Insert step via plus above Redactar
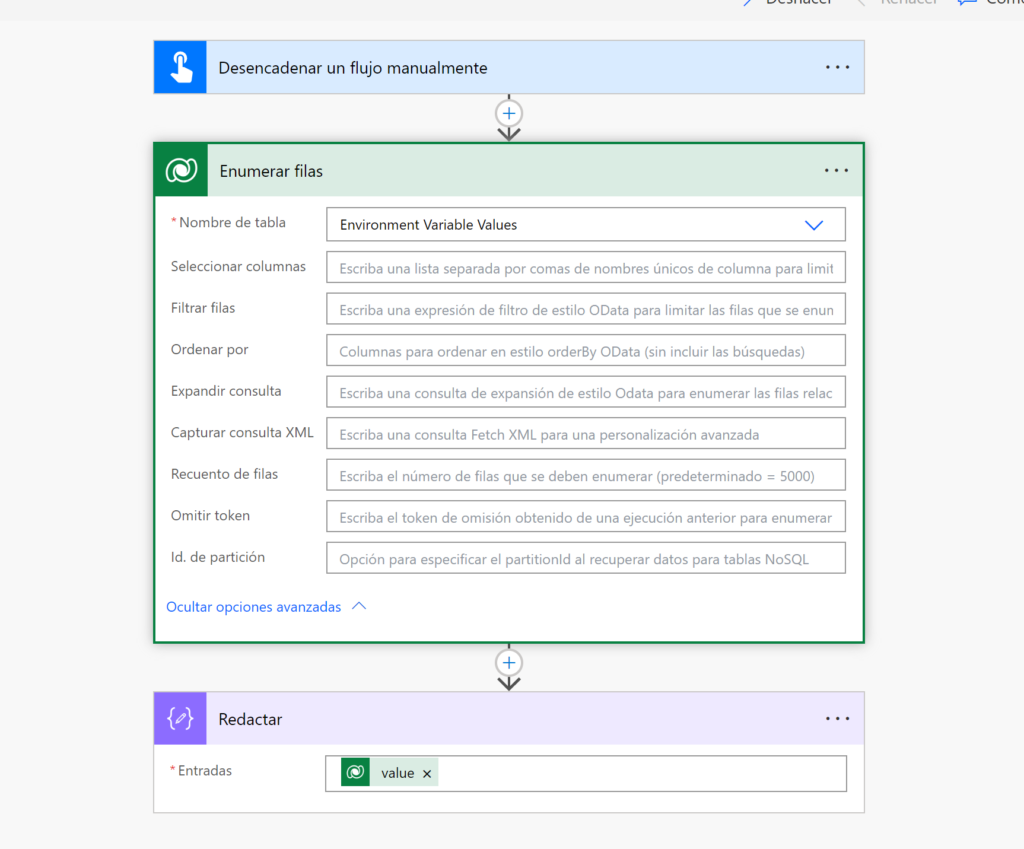This screenshot has height=849, width=1024. click(509, 663)
